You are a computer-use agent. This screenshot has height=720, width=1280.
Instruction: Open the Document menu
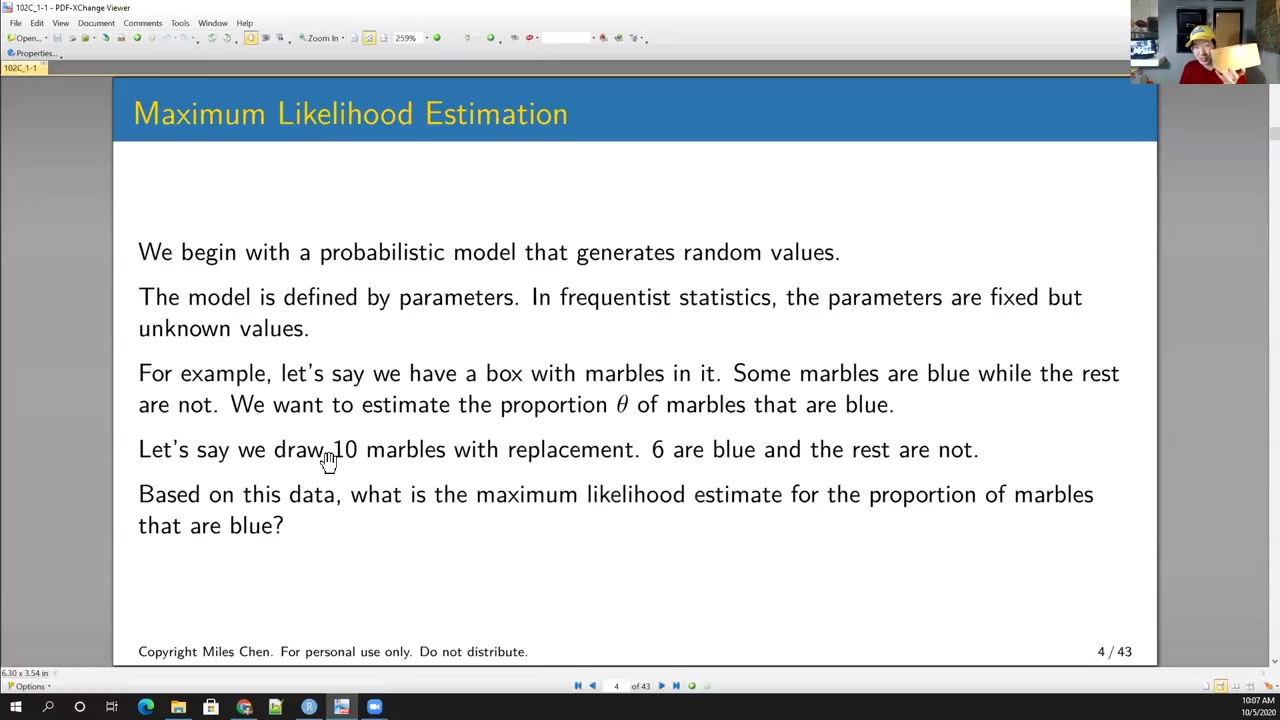tap(96, 23)
